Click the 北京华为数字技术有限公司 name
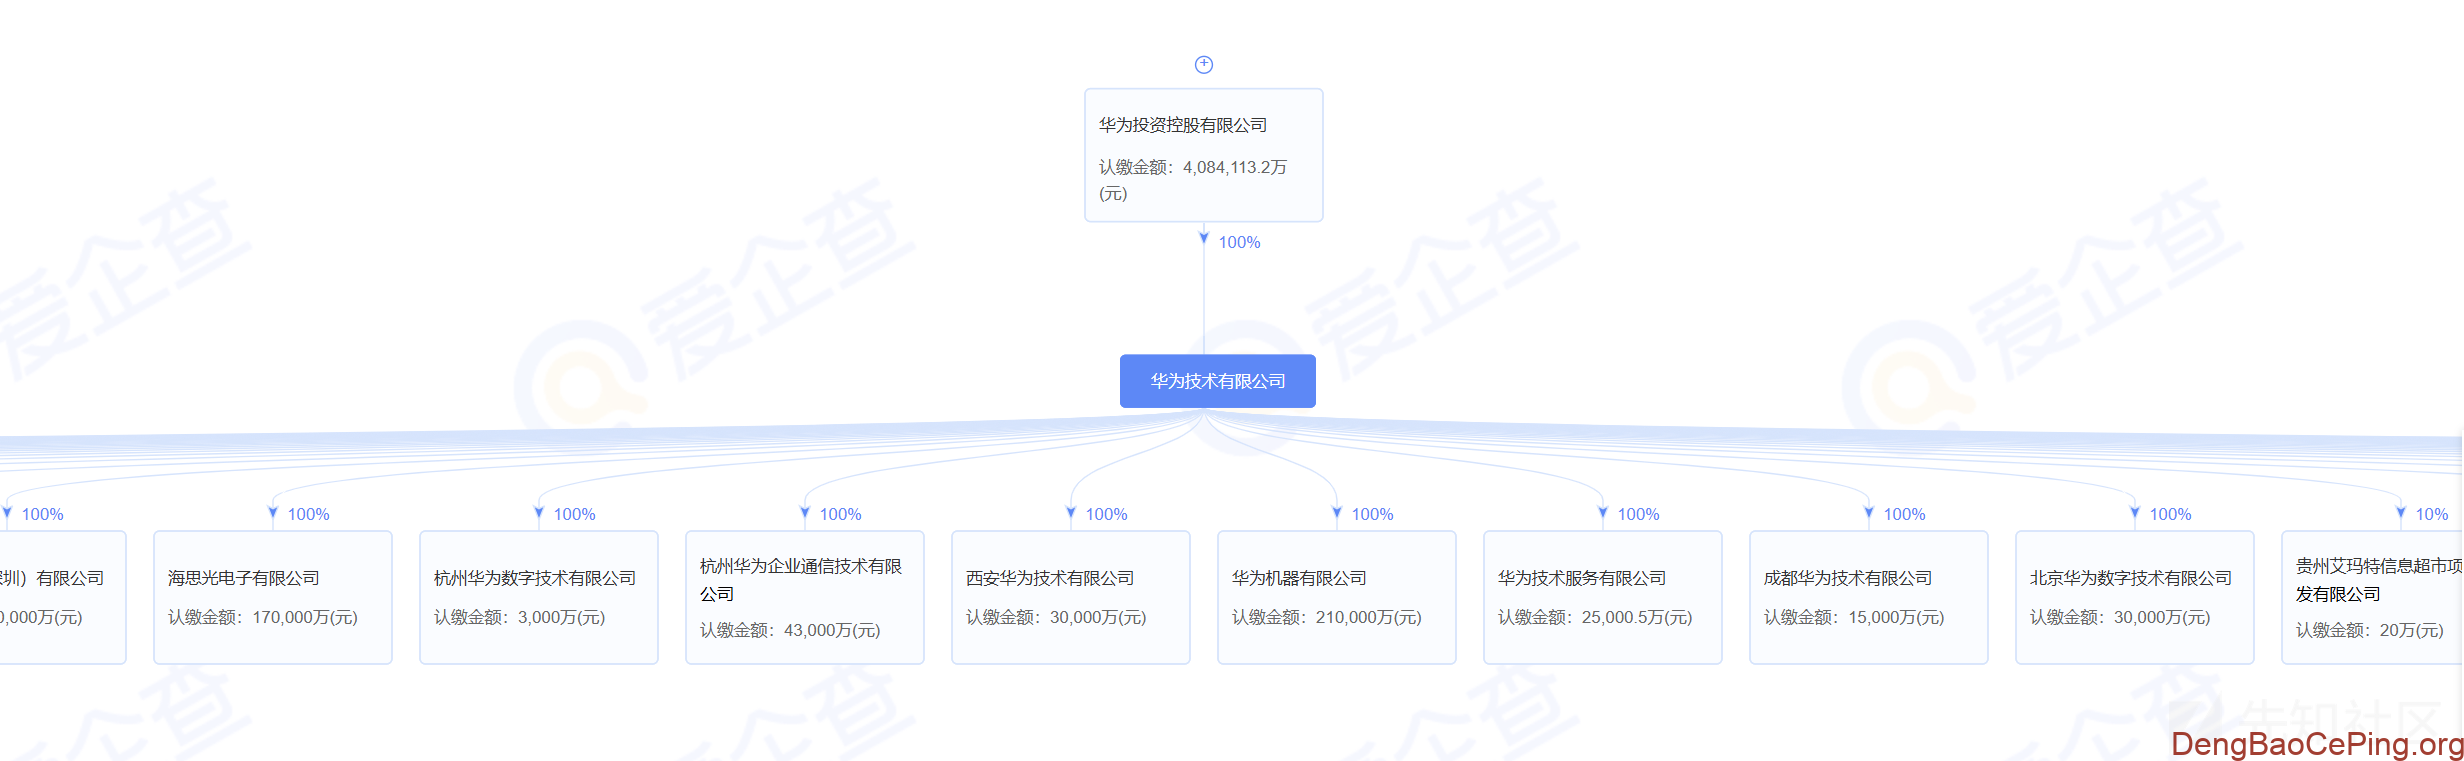Viewport: 2464px width, 761px height. pyautogui.click(x=2131, y=578)
